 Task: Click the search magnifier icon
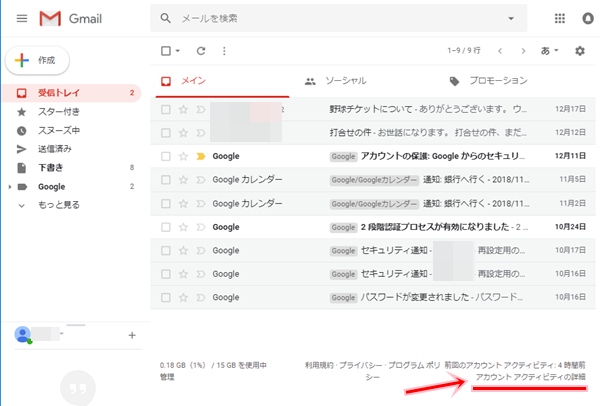[165, 18]
